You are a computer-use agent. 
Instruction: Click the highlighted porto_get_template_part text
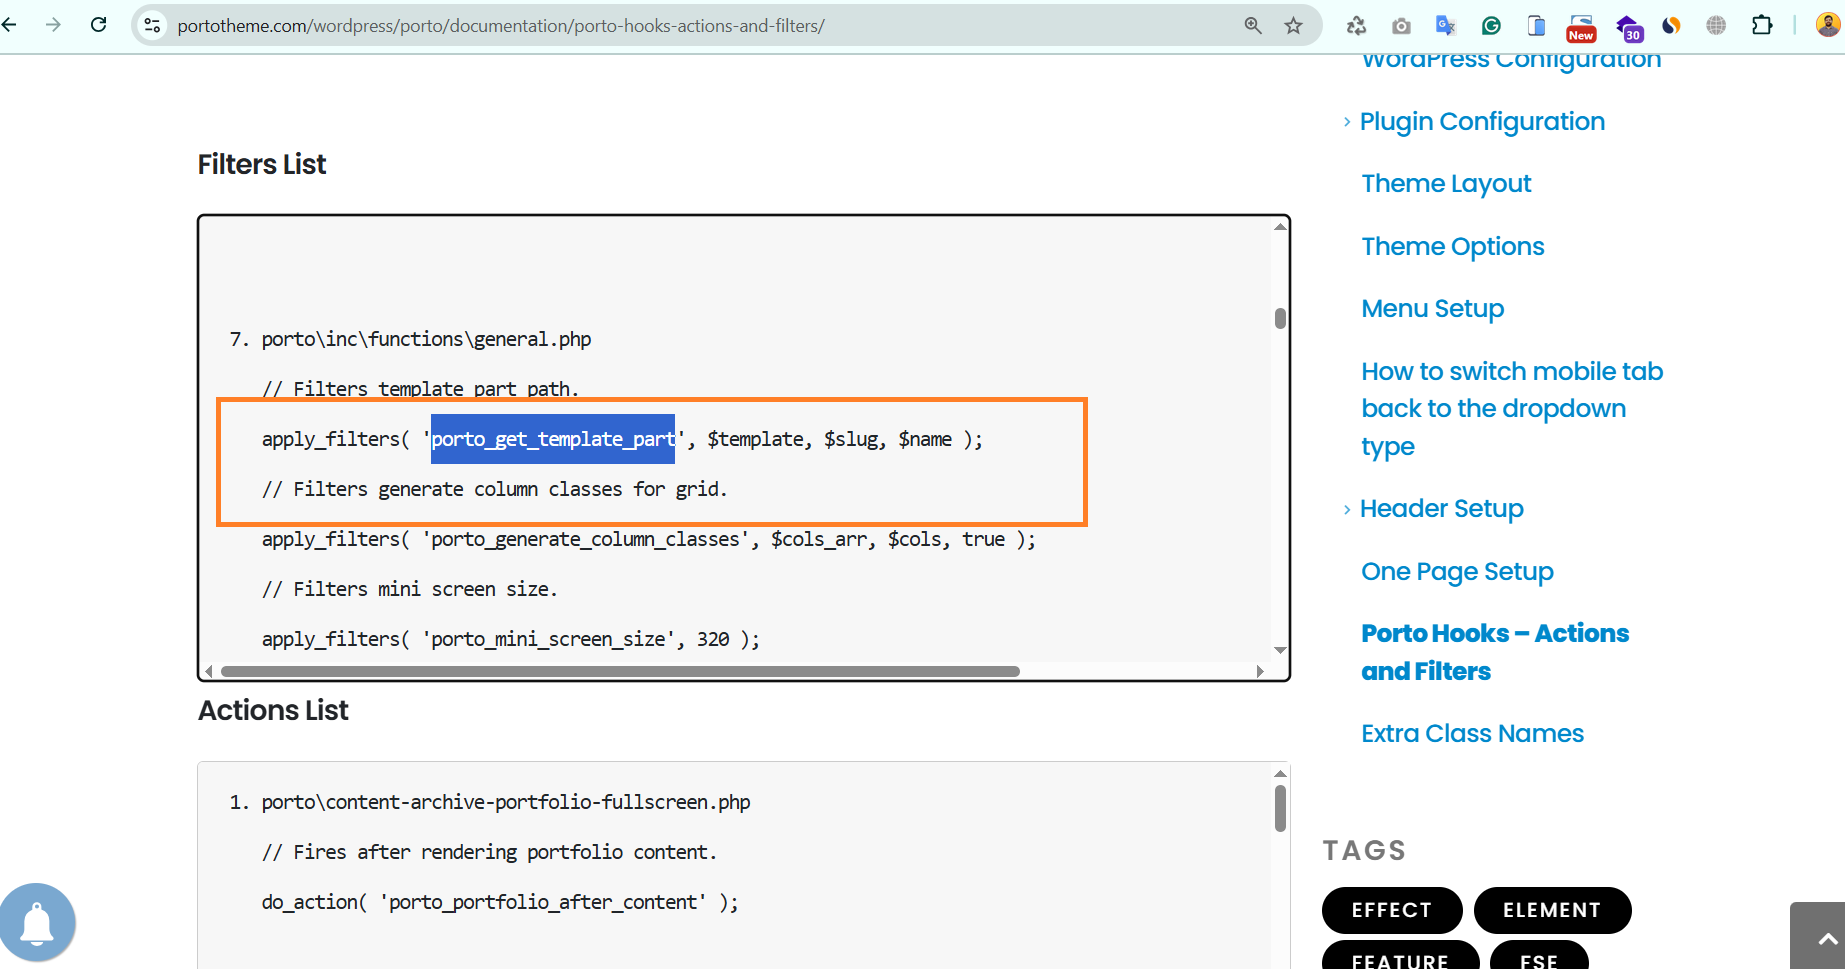pyautogui.click(x=553, y=439)
